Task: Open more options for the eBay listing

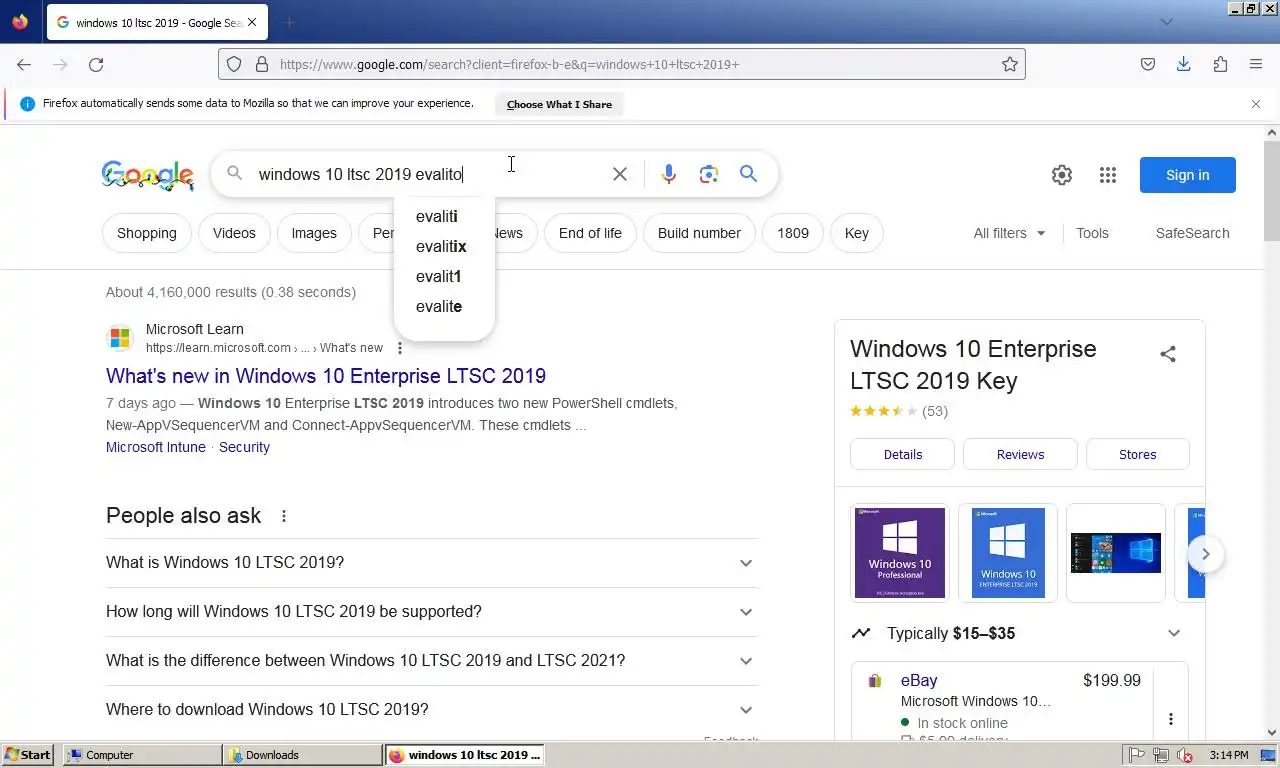Action: [x=1170, y=719]
